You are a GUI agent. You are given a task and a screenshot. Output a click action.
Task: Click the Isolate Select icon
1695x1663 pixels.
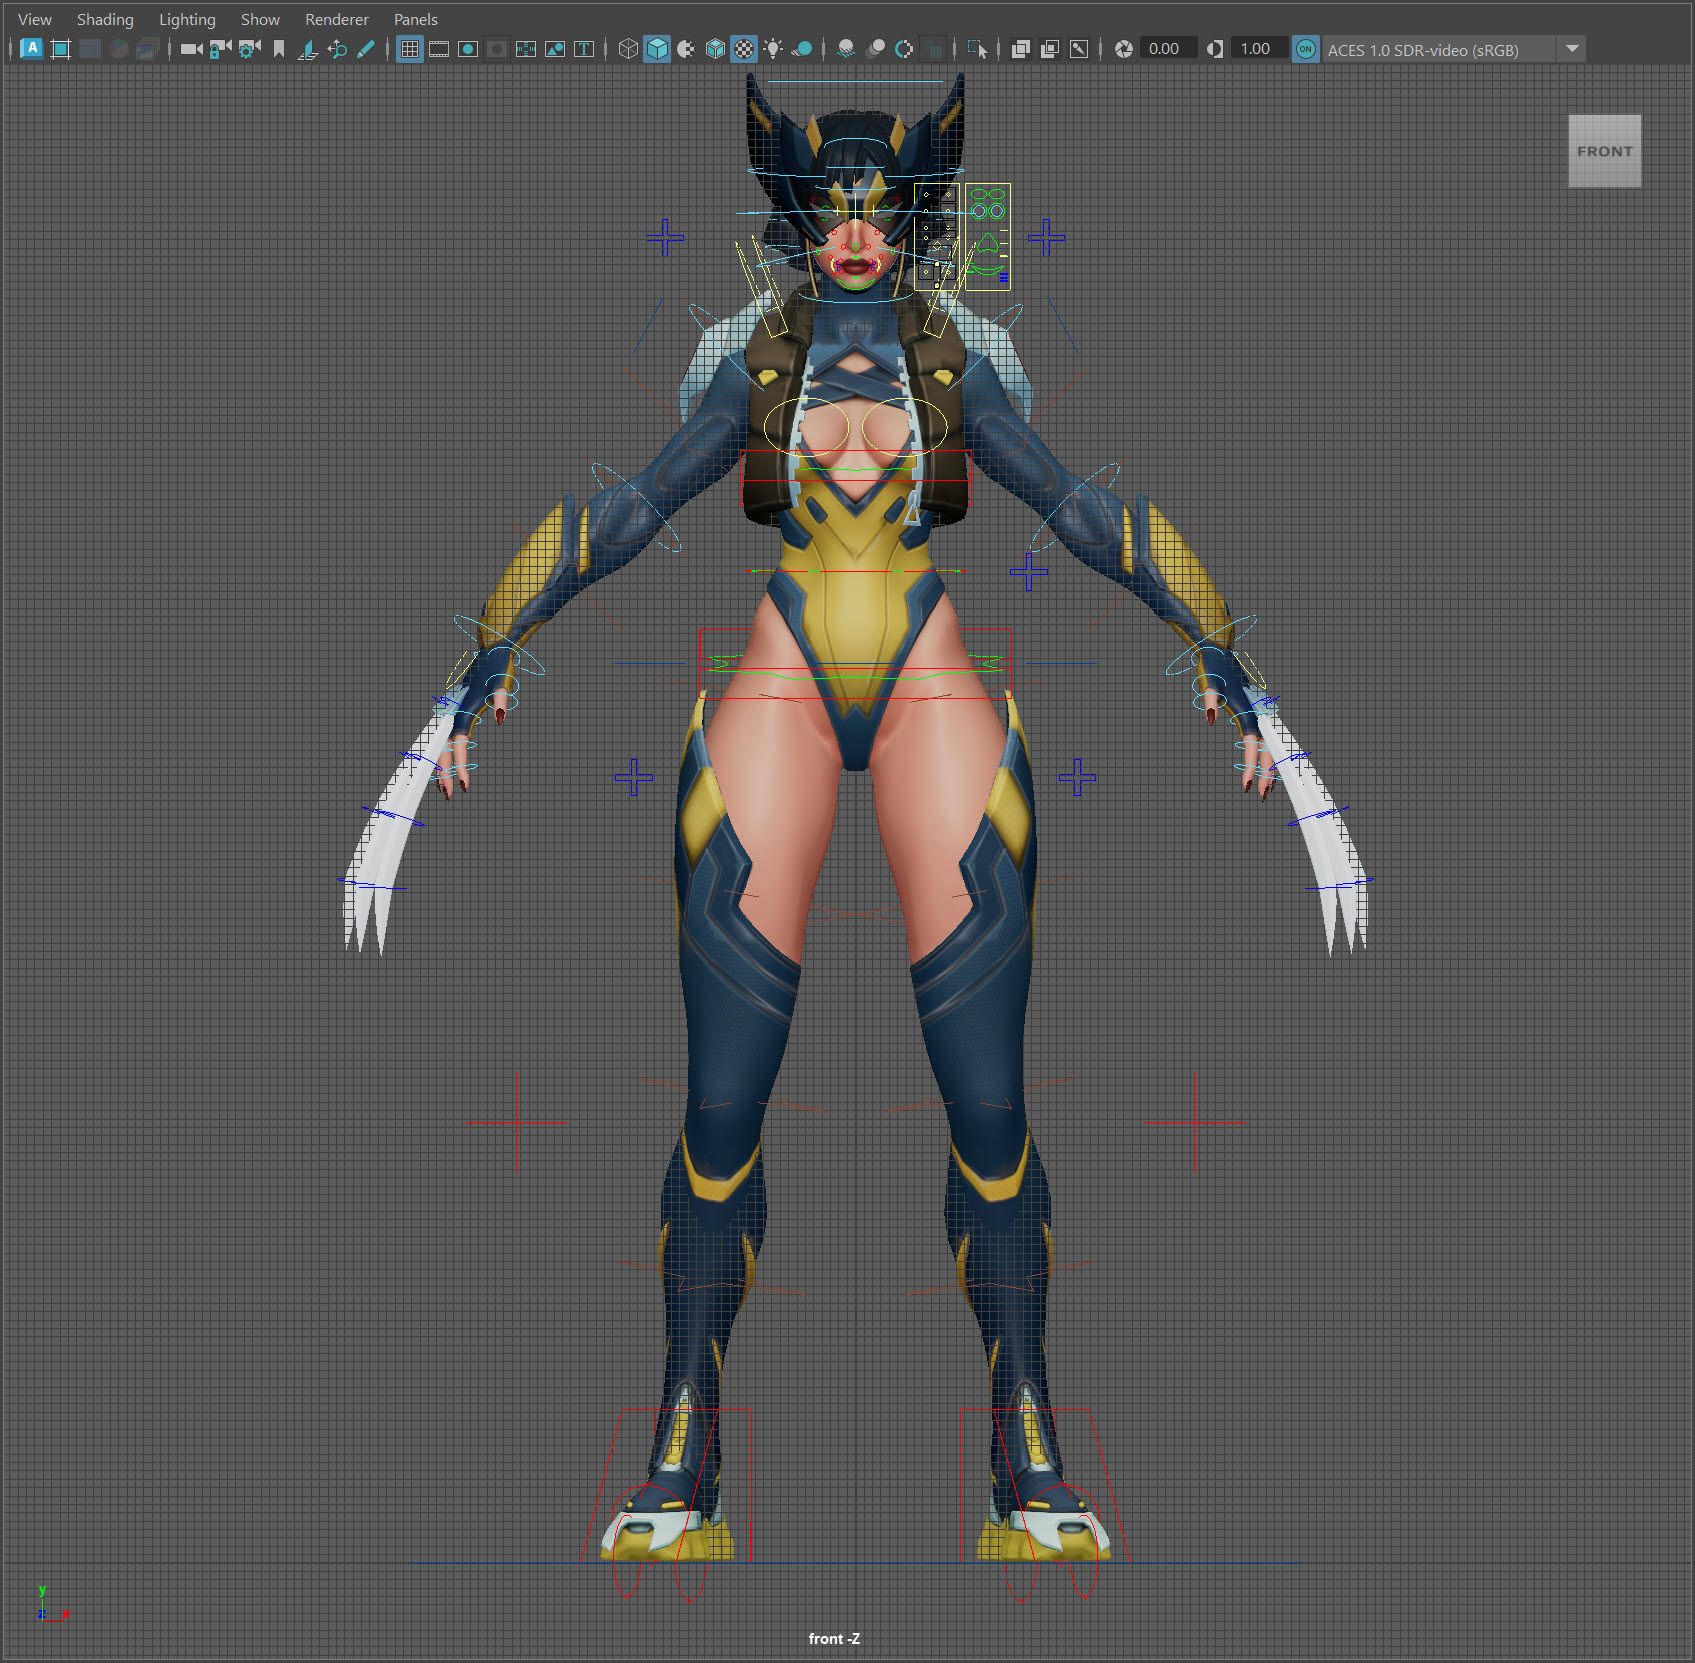[977, 49]
